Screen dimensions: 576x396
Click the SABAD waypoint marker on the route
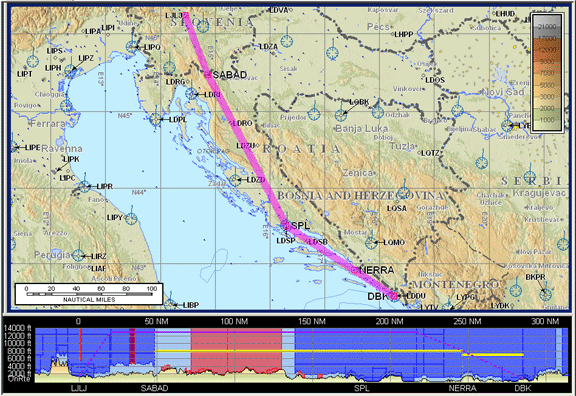pos(208,75)
